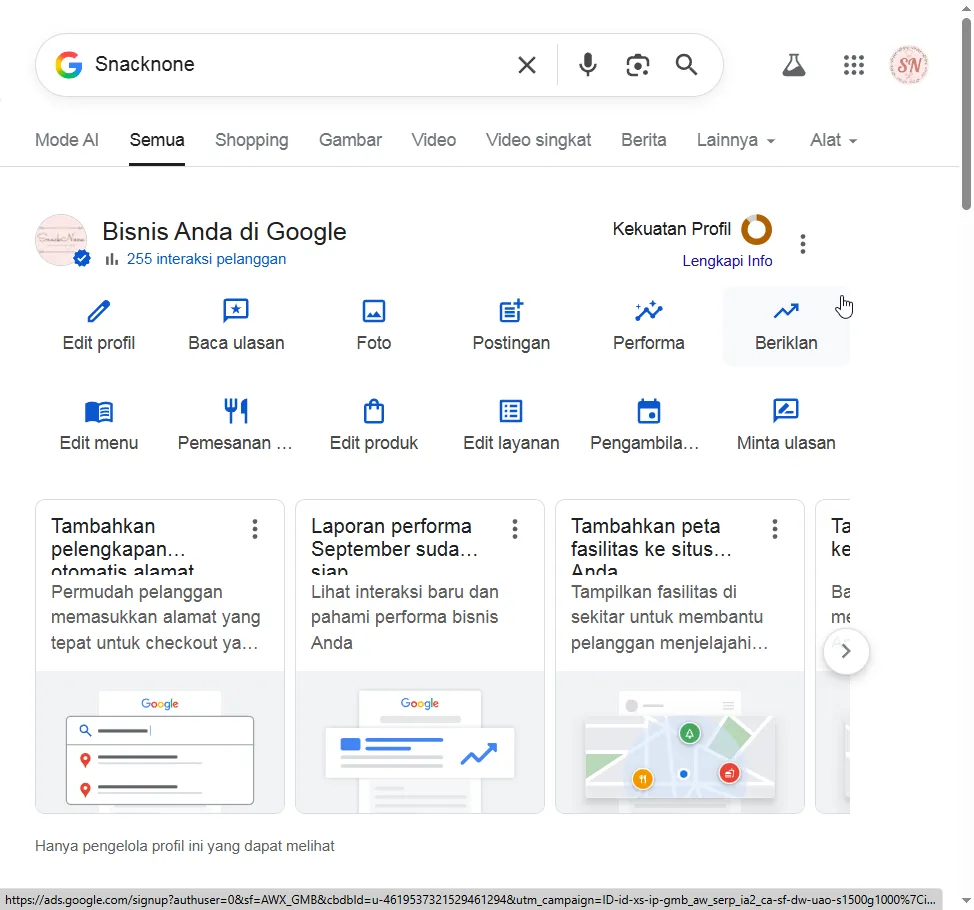Open the Shopping tab
This screenshot has height=910, width=974.
(x=252, y=140)
